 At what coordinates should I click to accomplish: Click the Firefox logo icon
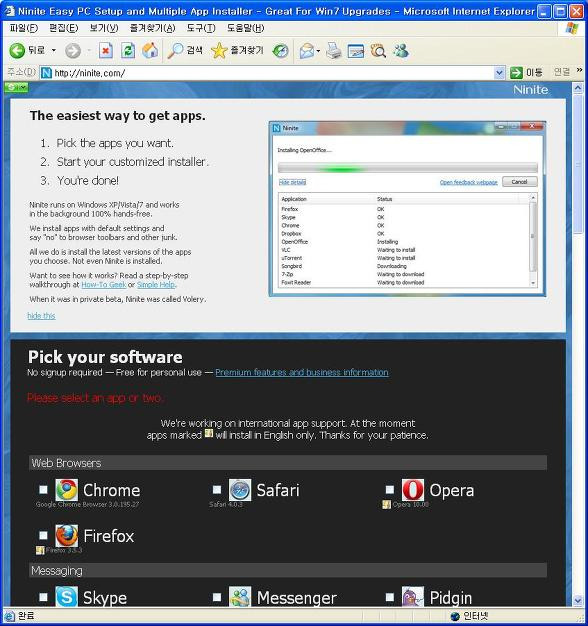coord(66,536)
